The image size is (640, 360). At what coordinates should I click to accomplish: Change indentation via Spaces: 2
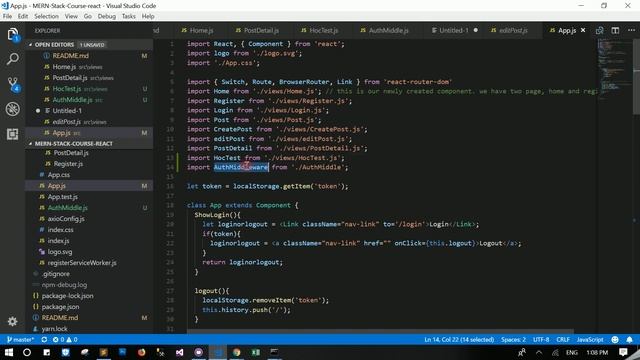click(x=513, y=340)
